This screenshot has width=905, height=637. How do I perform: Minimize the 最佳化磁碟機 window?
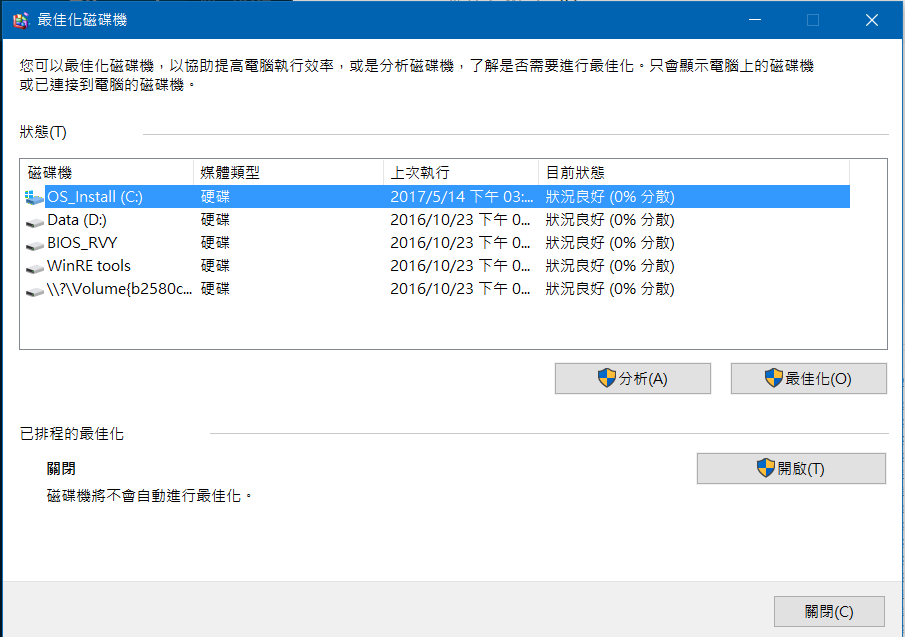(x=755, y=20)
